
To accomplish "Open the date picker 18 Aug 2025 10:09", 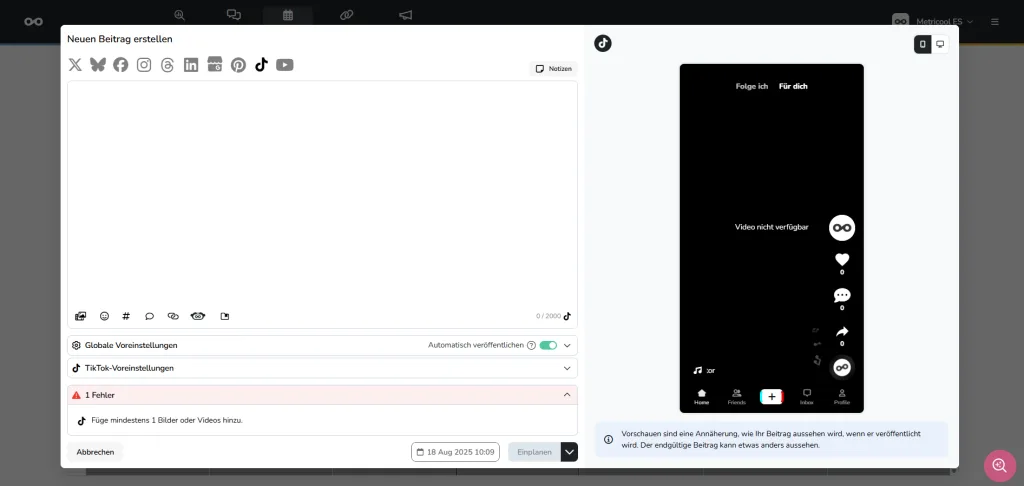I will pyautogui.click(x=455, y=452).
